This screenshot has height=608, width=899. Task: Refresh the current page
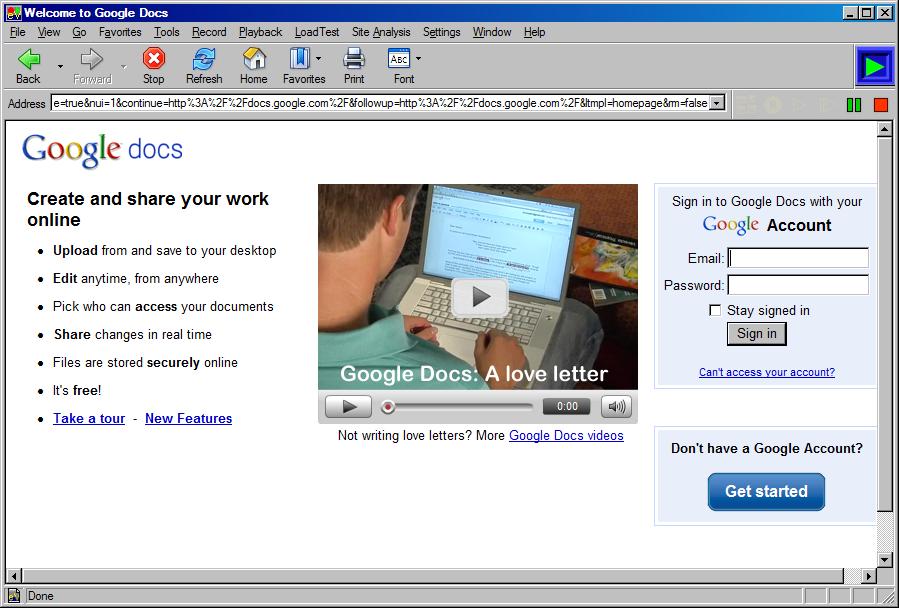click(204, 66)
